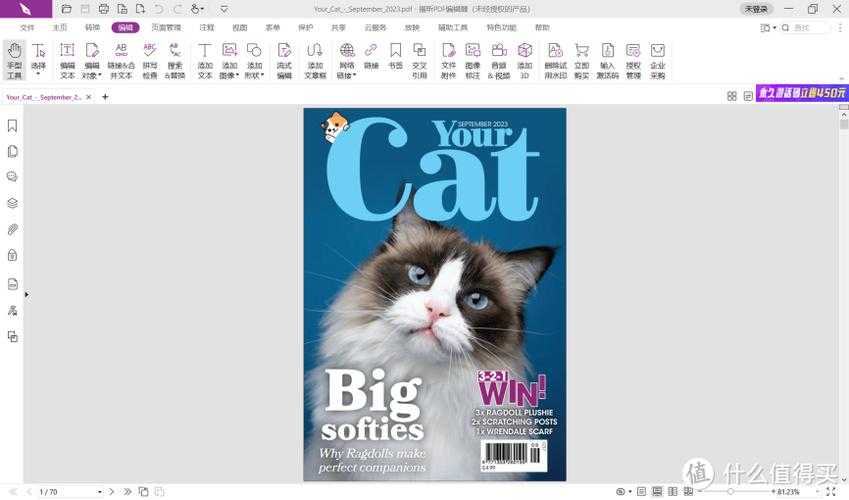Go to the next page arrow
Screen dimensions: 849x500
tap(112, 492)
